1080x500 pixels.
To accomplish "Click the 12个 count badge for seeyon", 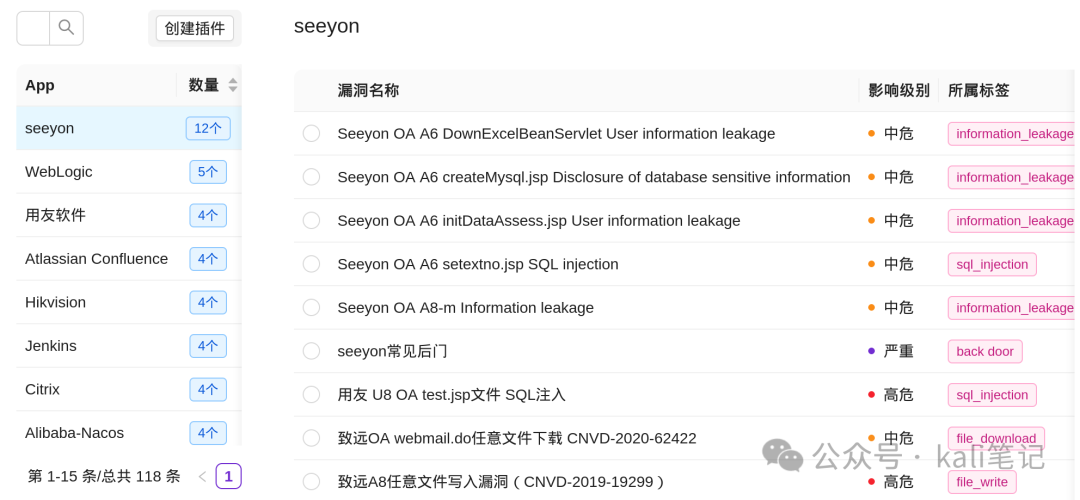I will point(208,129).
